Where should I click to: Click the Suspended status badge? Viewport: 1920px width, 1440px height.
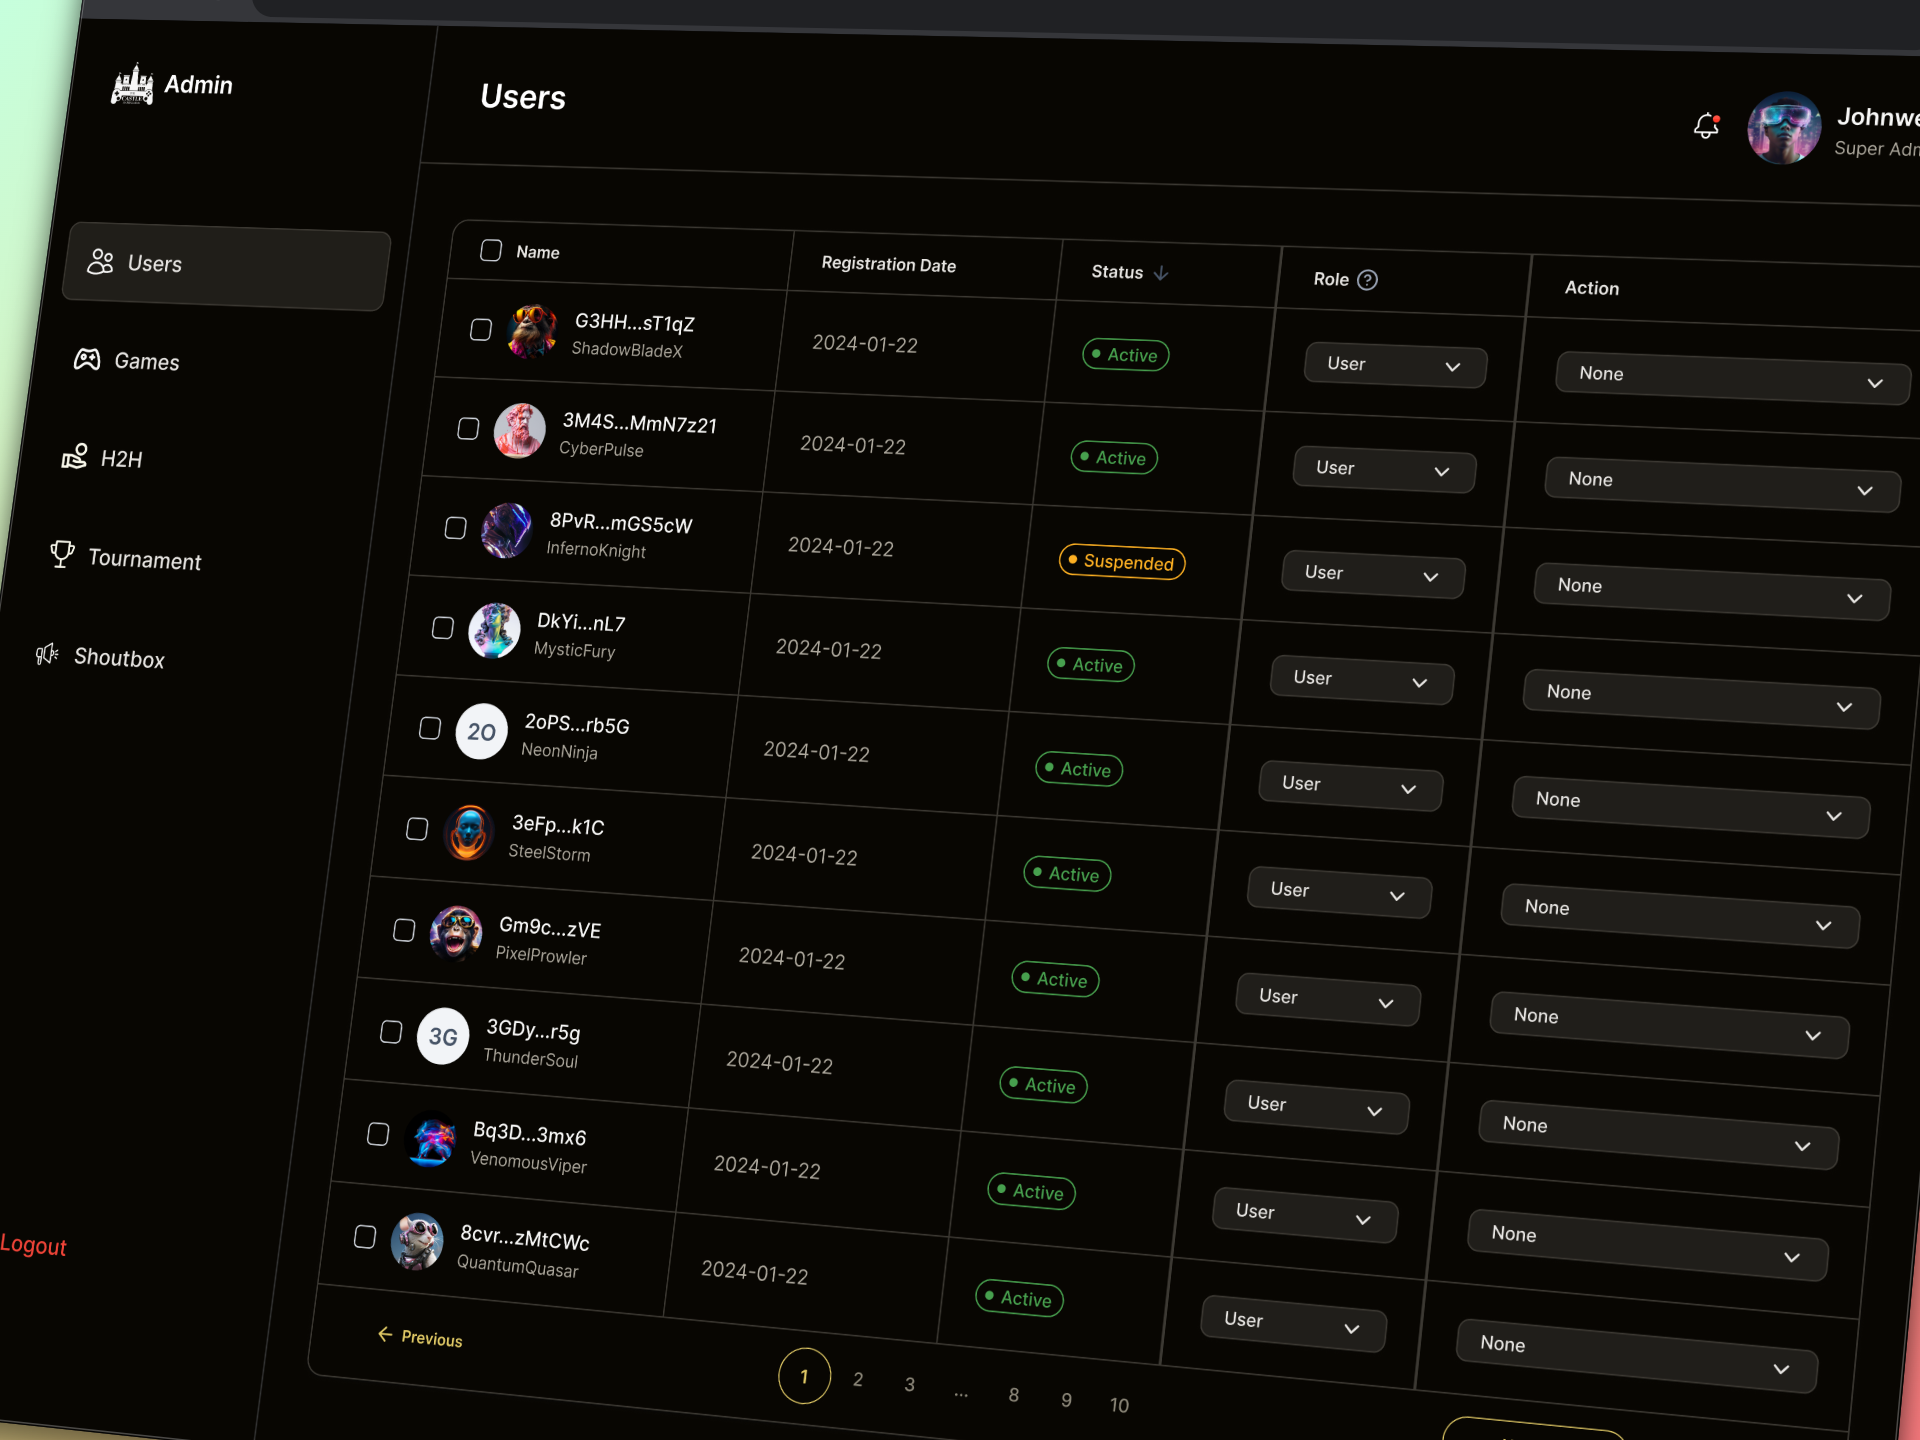(1122, 562)
